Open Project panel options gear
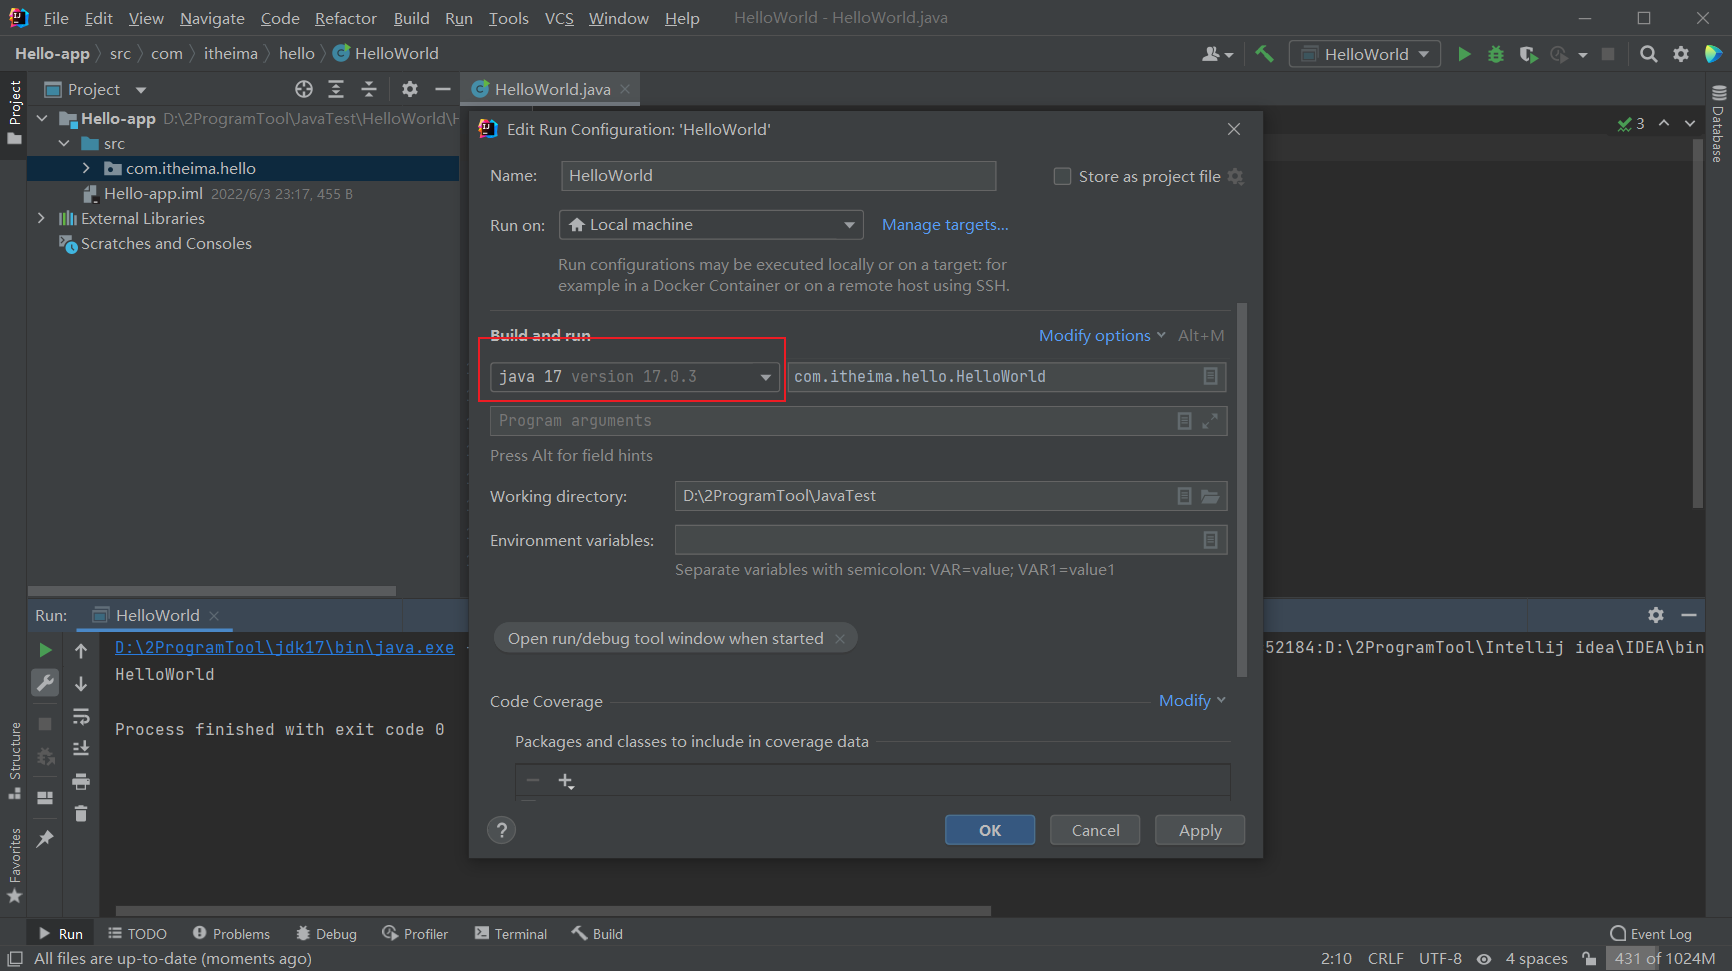The width and height of the screenshot is (1732, 971). pyautogui.click(x=410, y=89)
